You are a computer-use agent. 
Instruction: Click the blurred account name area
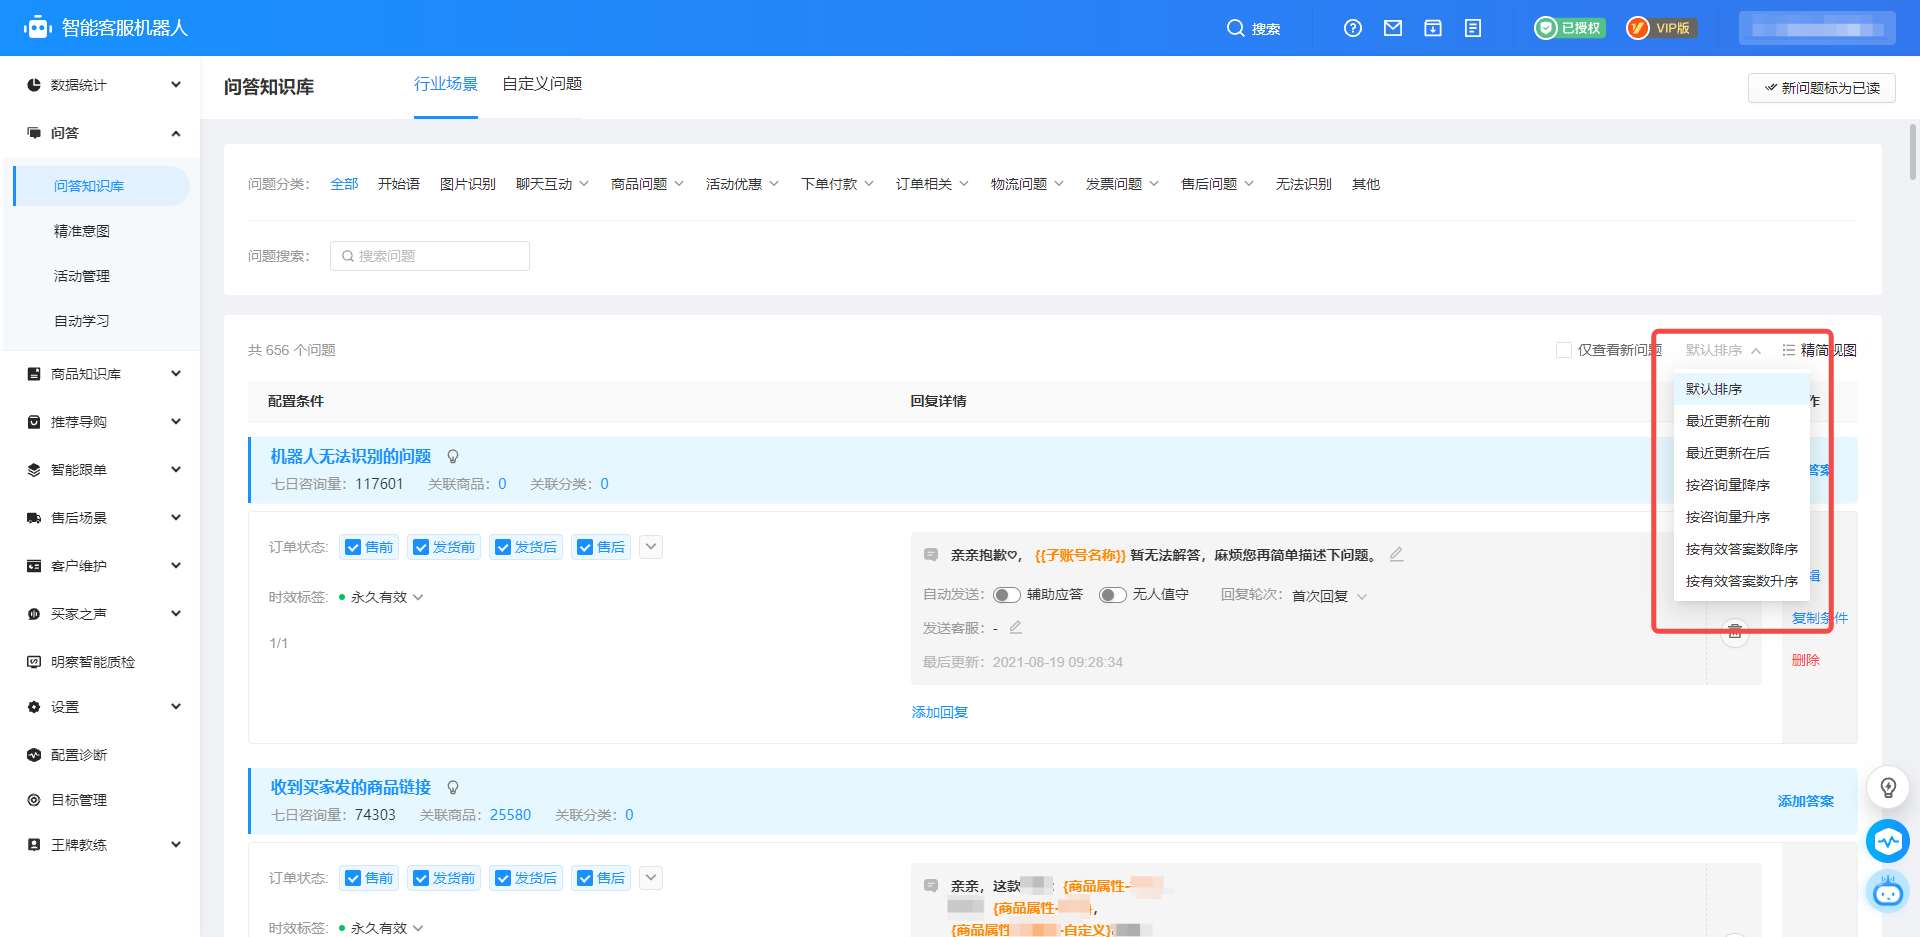1817,28
